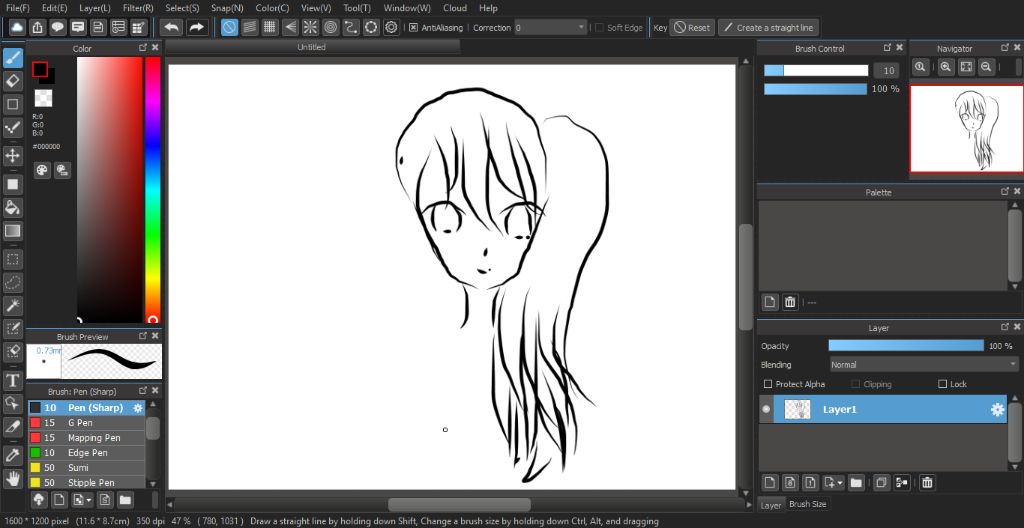
Task: Add new color in Palette panel
Action: (770, 302)
